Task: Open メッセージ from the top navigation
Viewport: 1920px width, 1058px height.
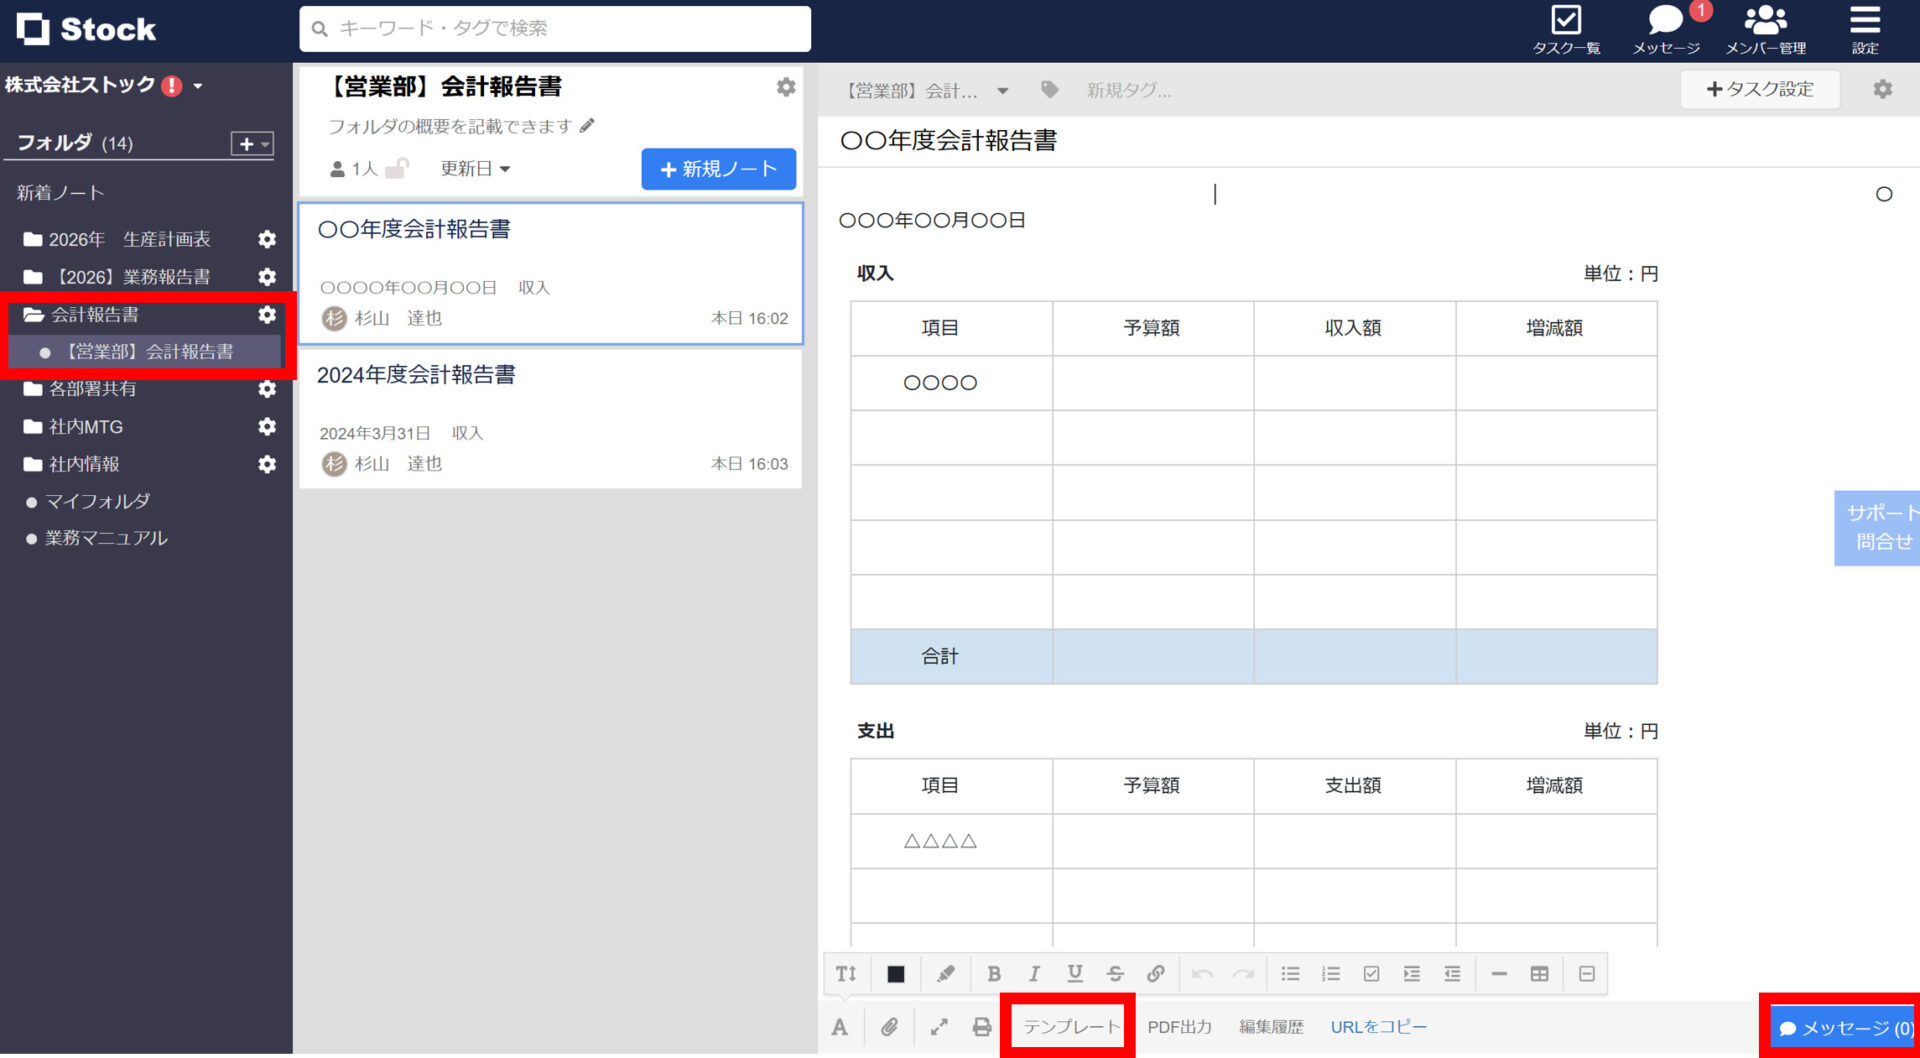Action: 1665,20
